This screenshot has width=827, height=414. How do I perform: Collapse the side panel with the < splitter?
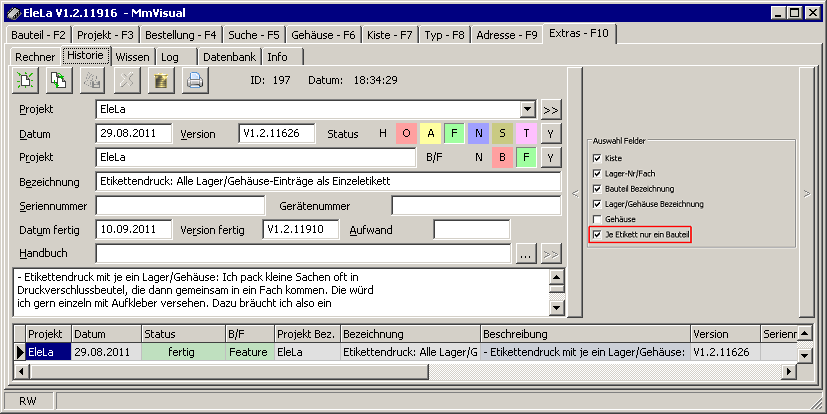pyautogui.click(x=575, y=194)
